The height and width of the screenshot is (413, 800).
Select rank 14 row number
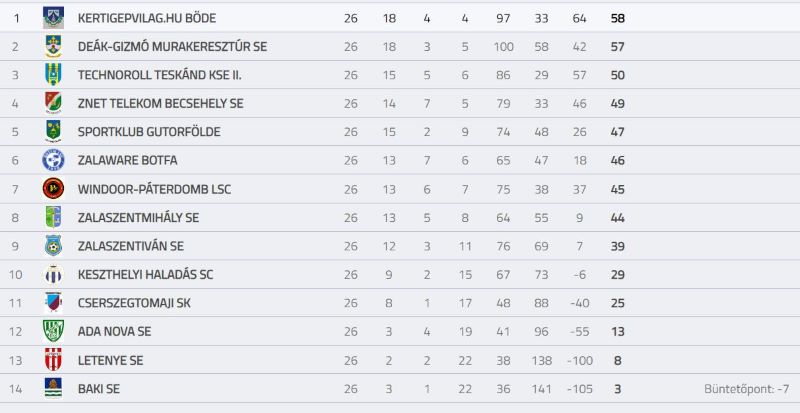pos(15,389)
